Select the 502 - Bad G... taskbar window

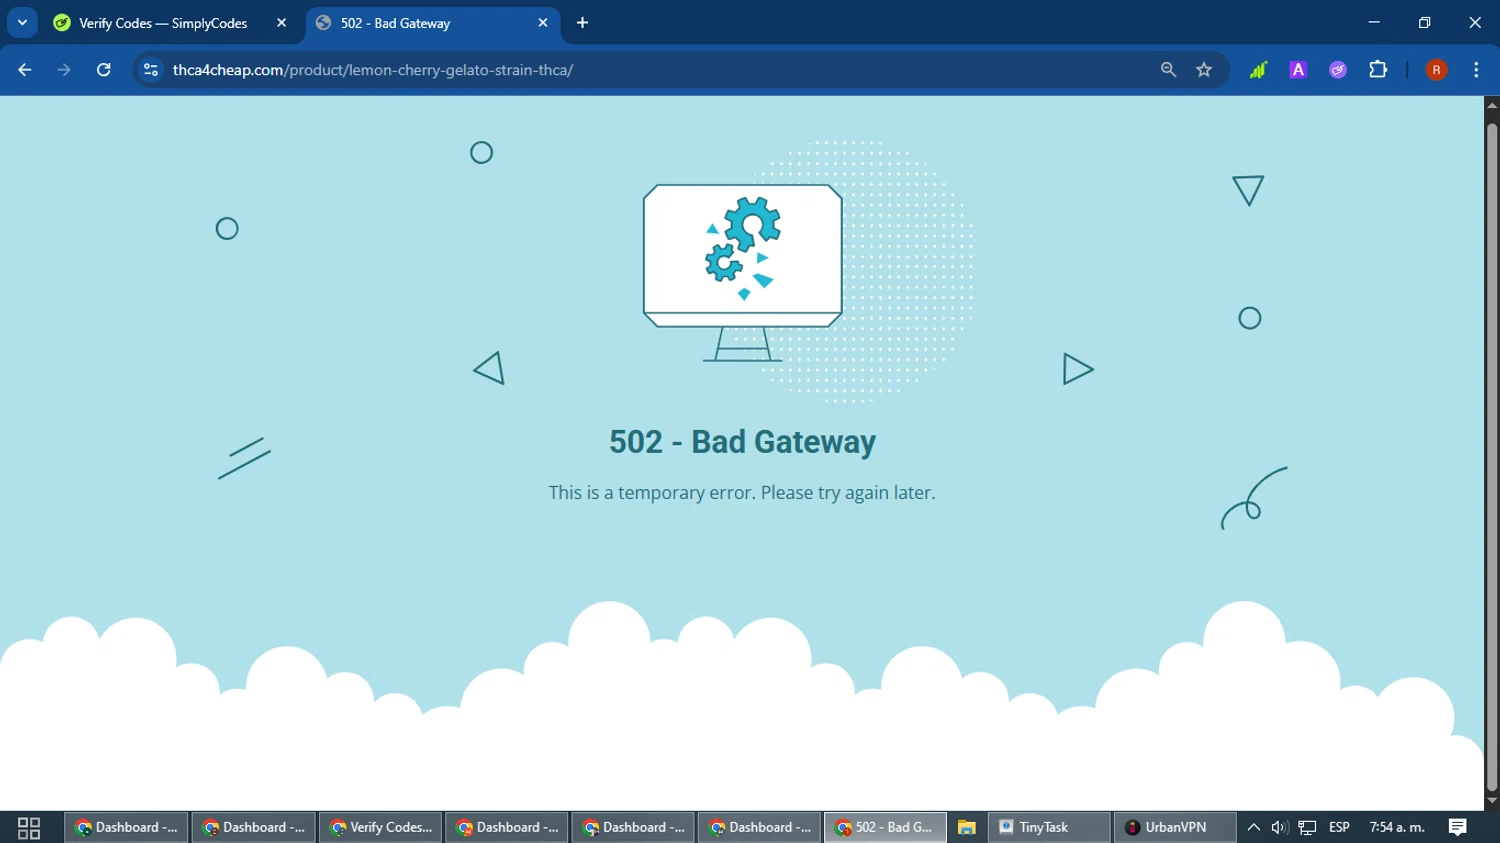[x=885, y=827]
